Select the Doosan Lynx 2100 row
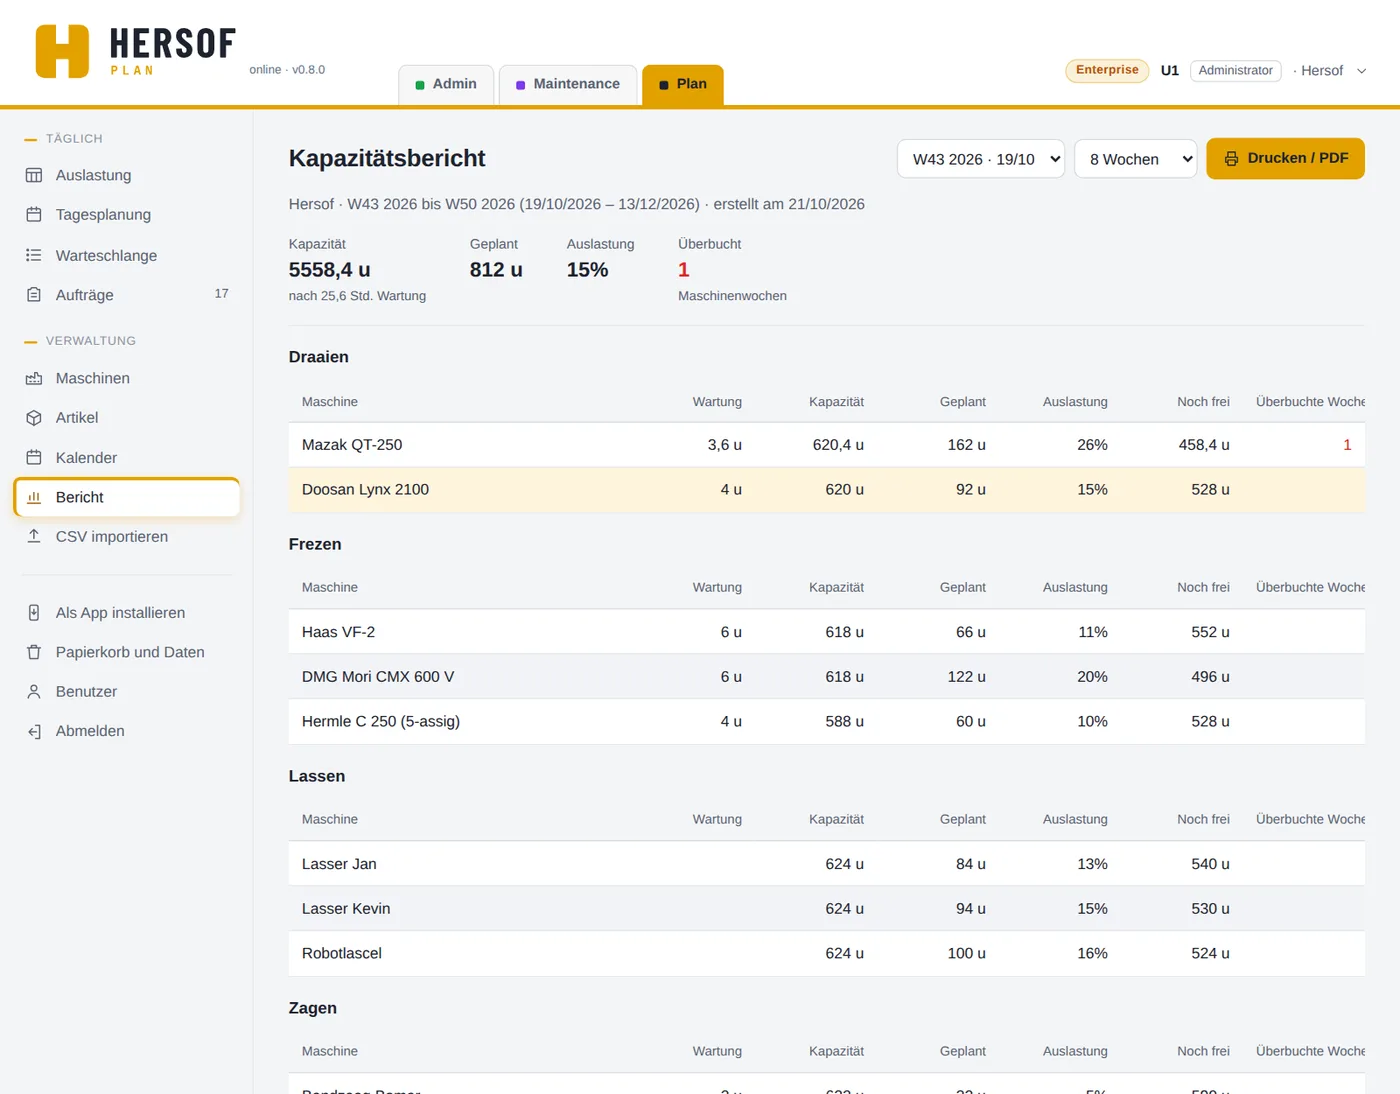The width and height of the screenshot is (1400, 1094). click(826, 490)
